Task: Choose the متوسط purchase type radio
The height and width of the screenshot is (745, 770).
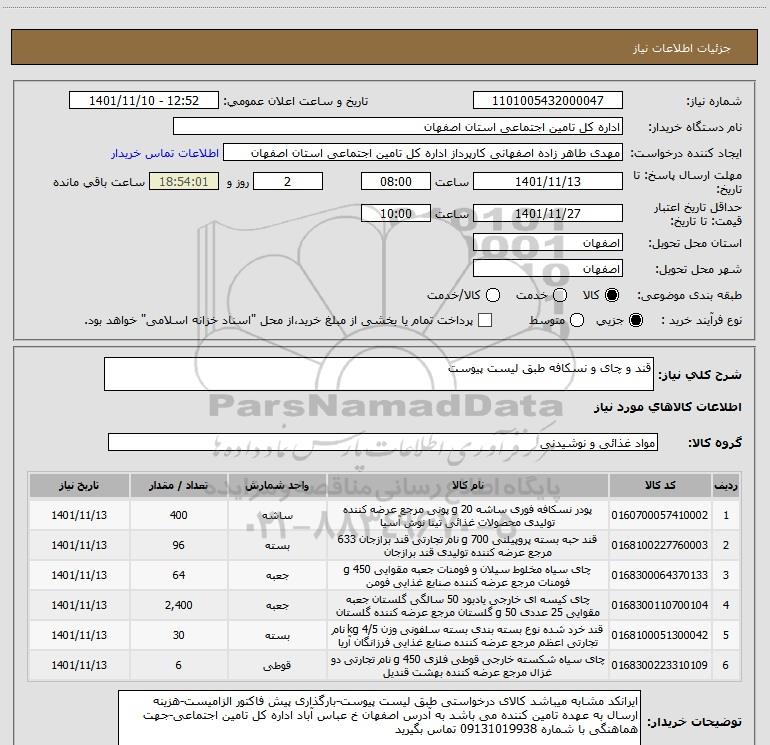Action: click(x=577, y=321)
